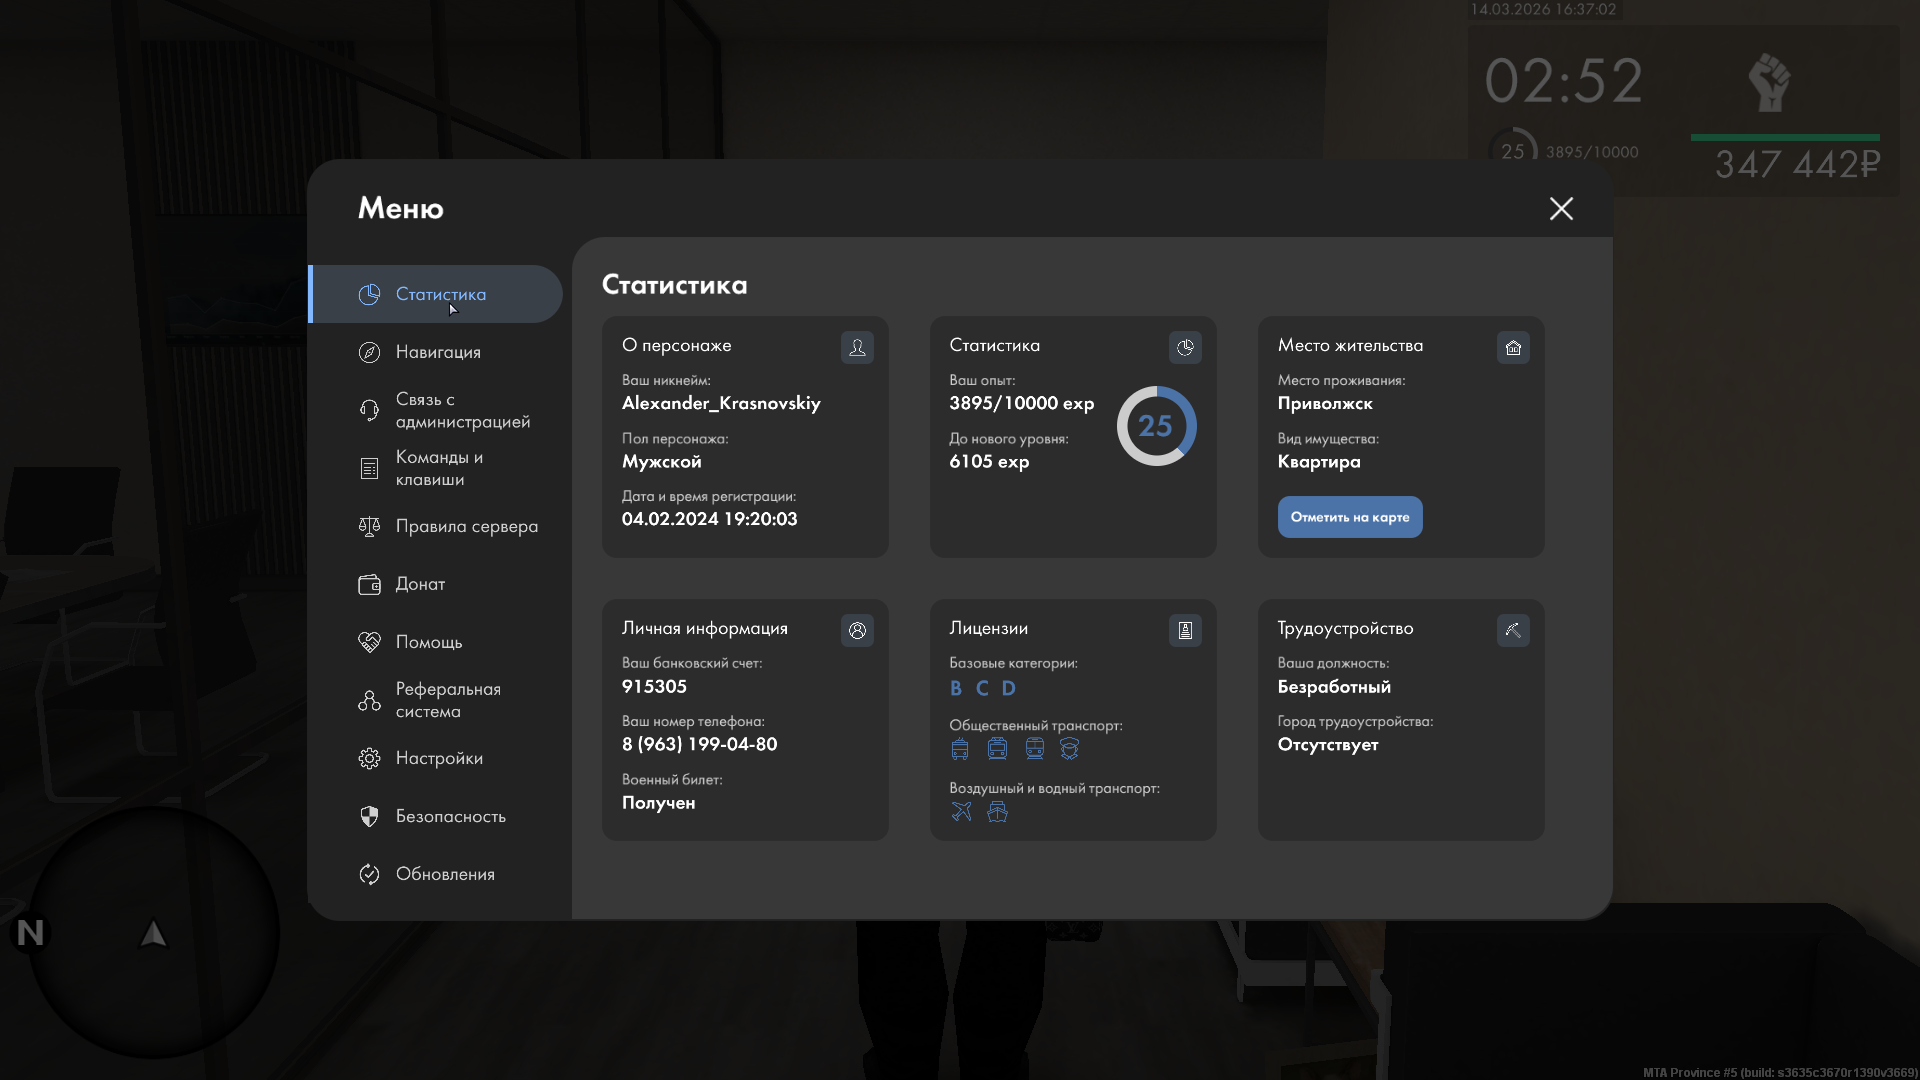Click the boat license icon

tap(997, 811)
